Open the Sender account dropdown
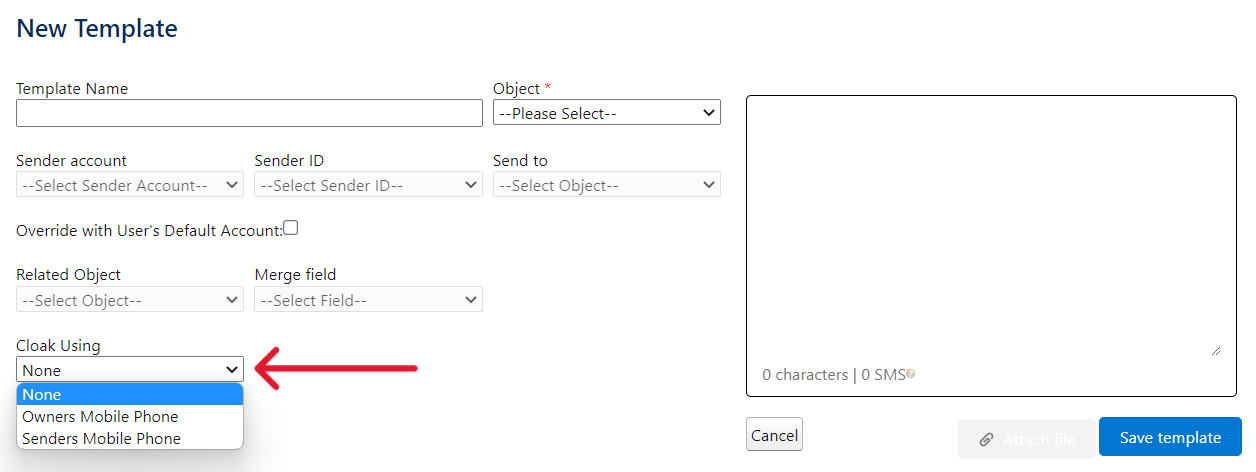 tap(130, 185)
